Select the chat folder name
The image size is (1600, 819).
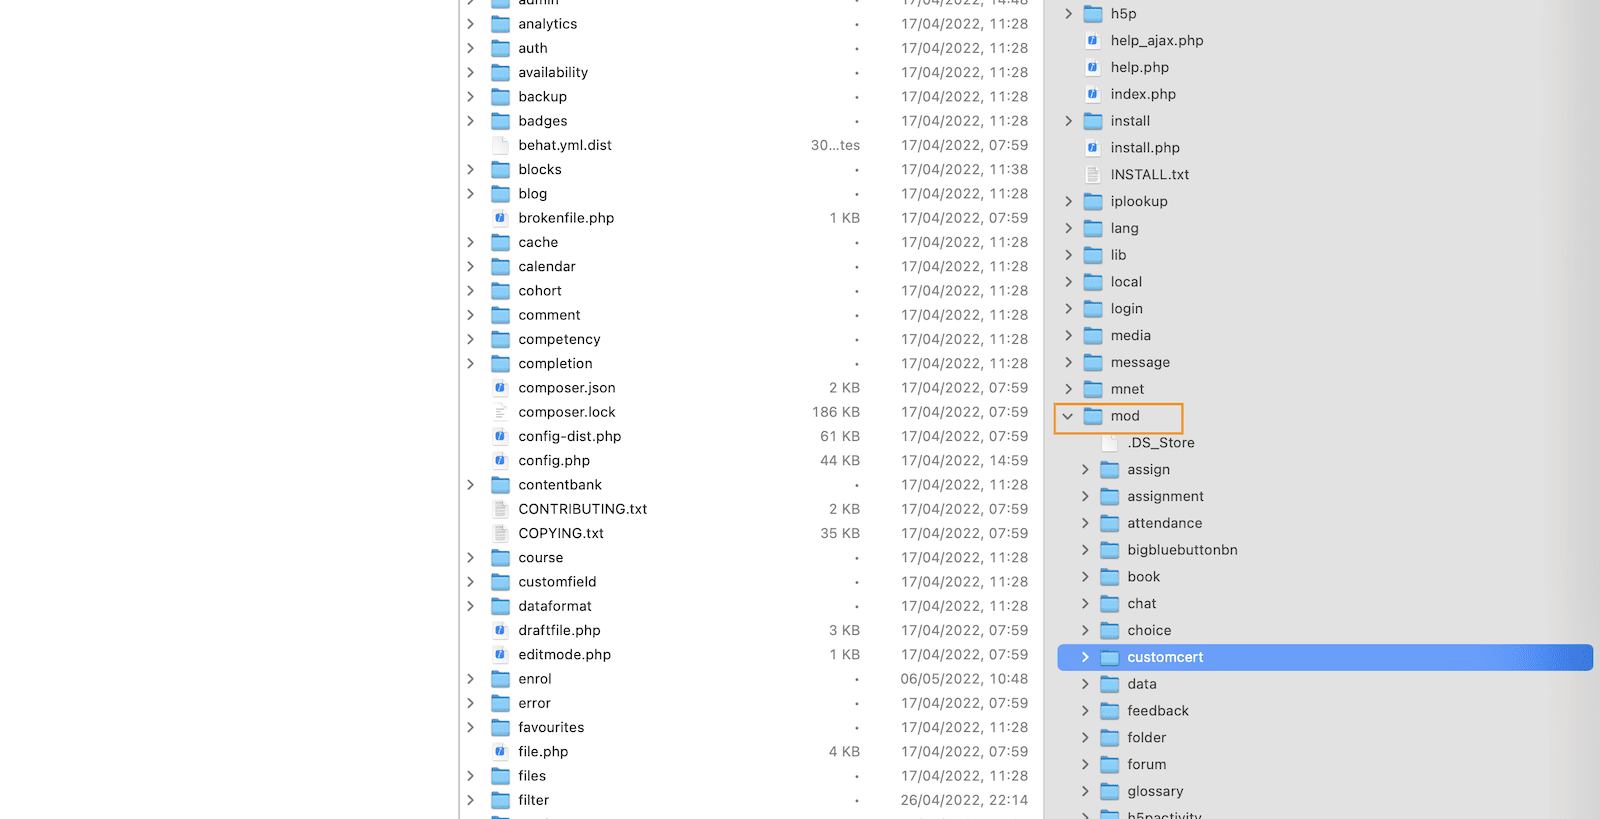1142,604
